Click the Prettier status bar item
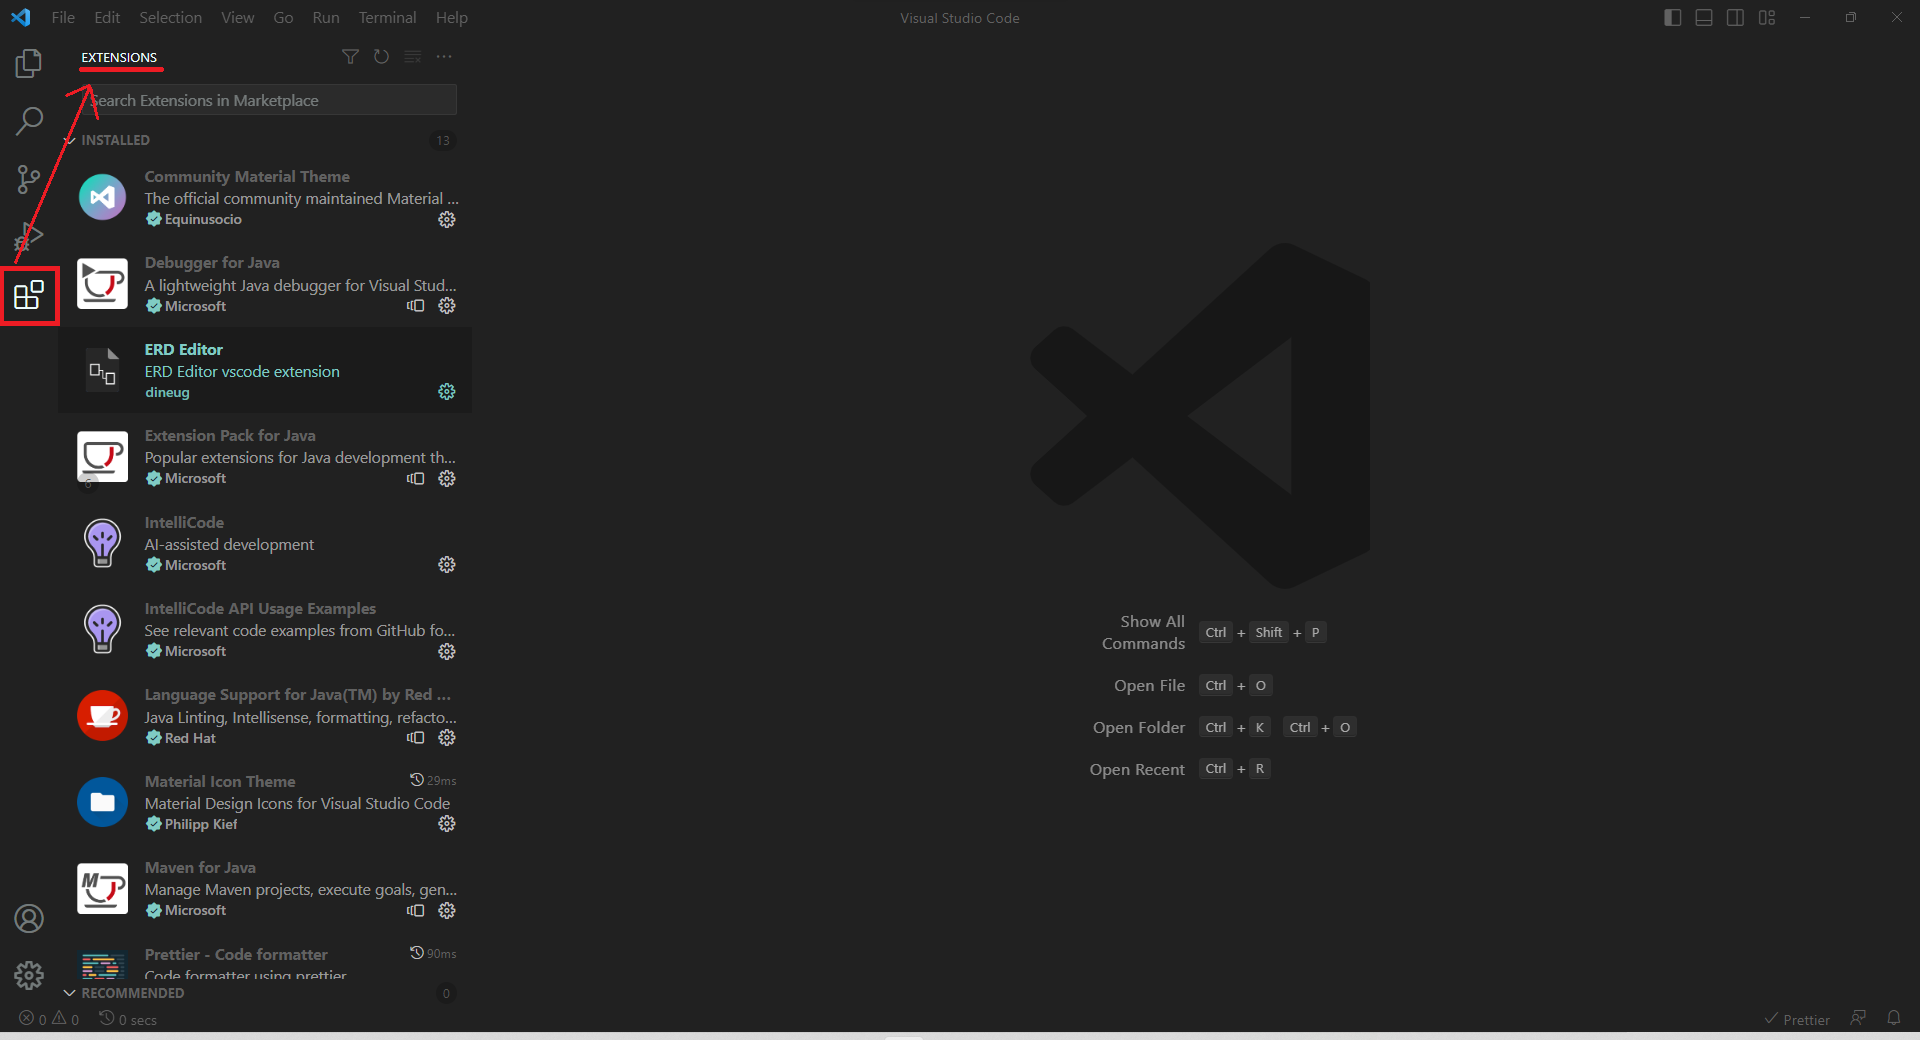This screenshot has width=1920, height=1040. 1796,1019
